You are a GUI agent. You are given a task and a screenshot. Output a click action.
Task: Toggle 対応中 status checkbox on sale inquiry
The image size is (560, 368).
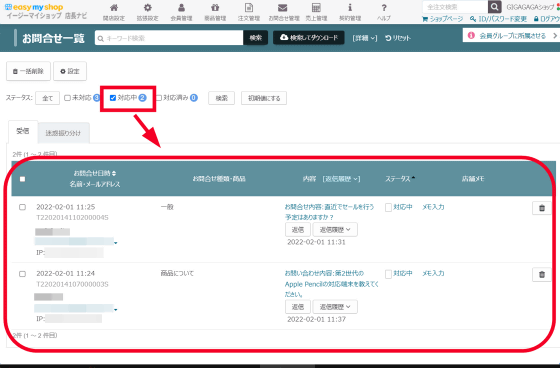click(389, 208)
